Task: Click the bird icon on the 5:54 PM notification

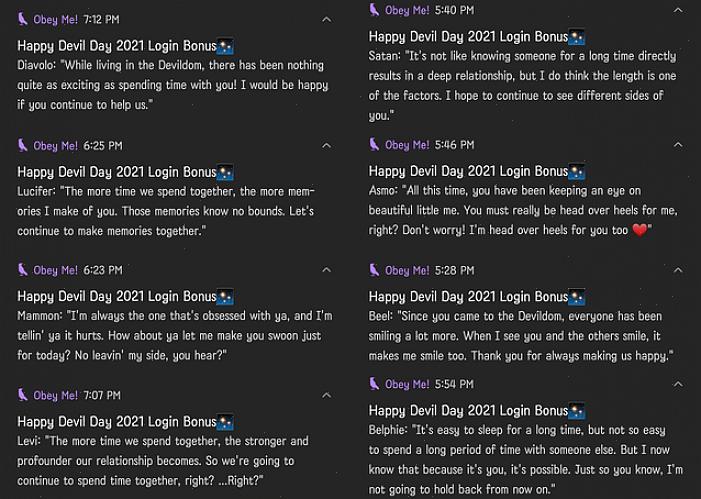Action: [374, 384]
